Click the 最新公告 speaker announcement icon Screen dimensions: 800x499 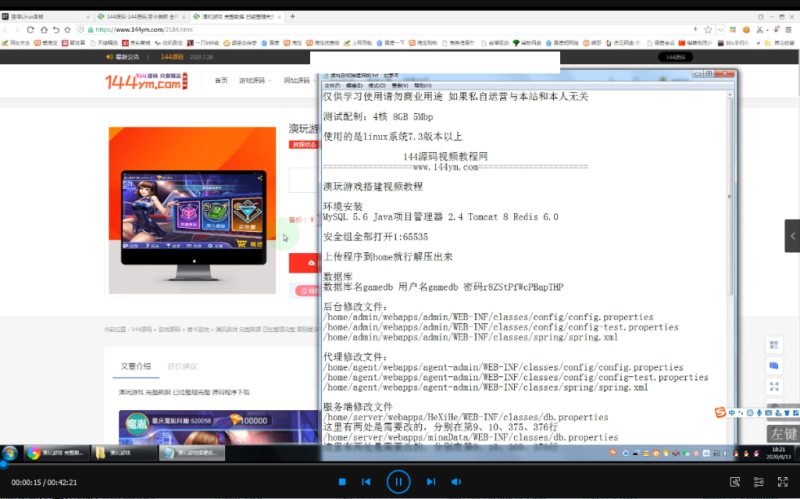(x=109, y=57)
